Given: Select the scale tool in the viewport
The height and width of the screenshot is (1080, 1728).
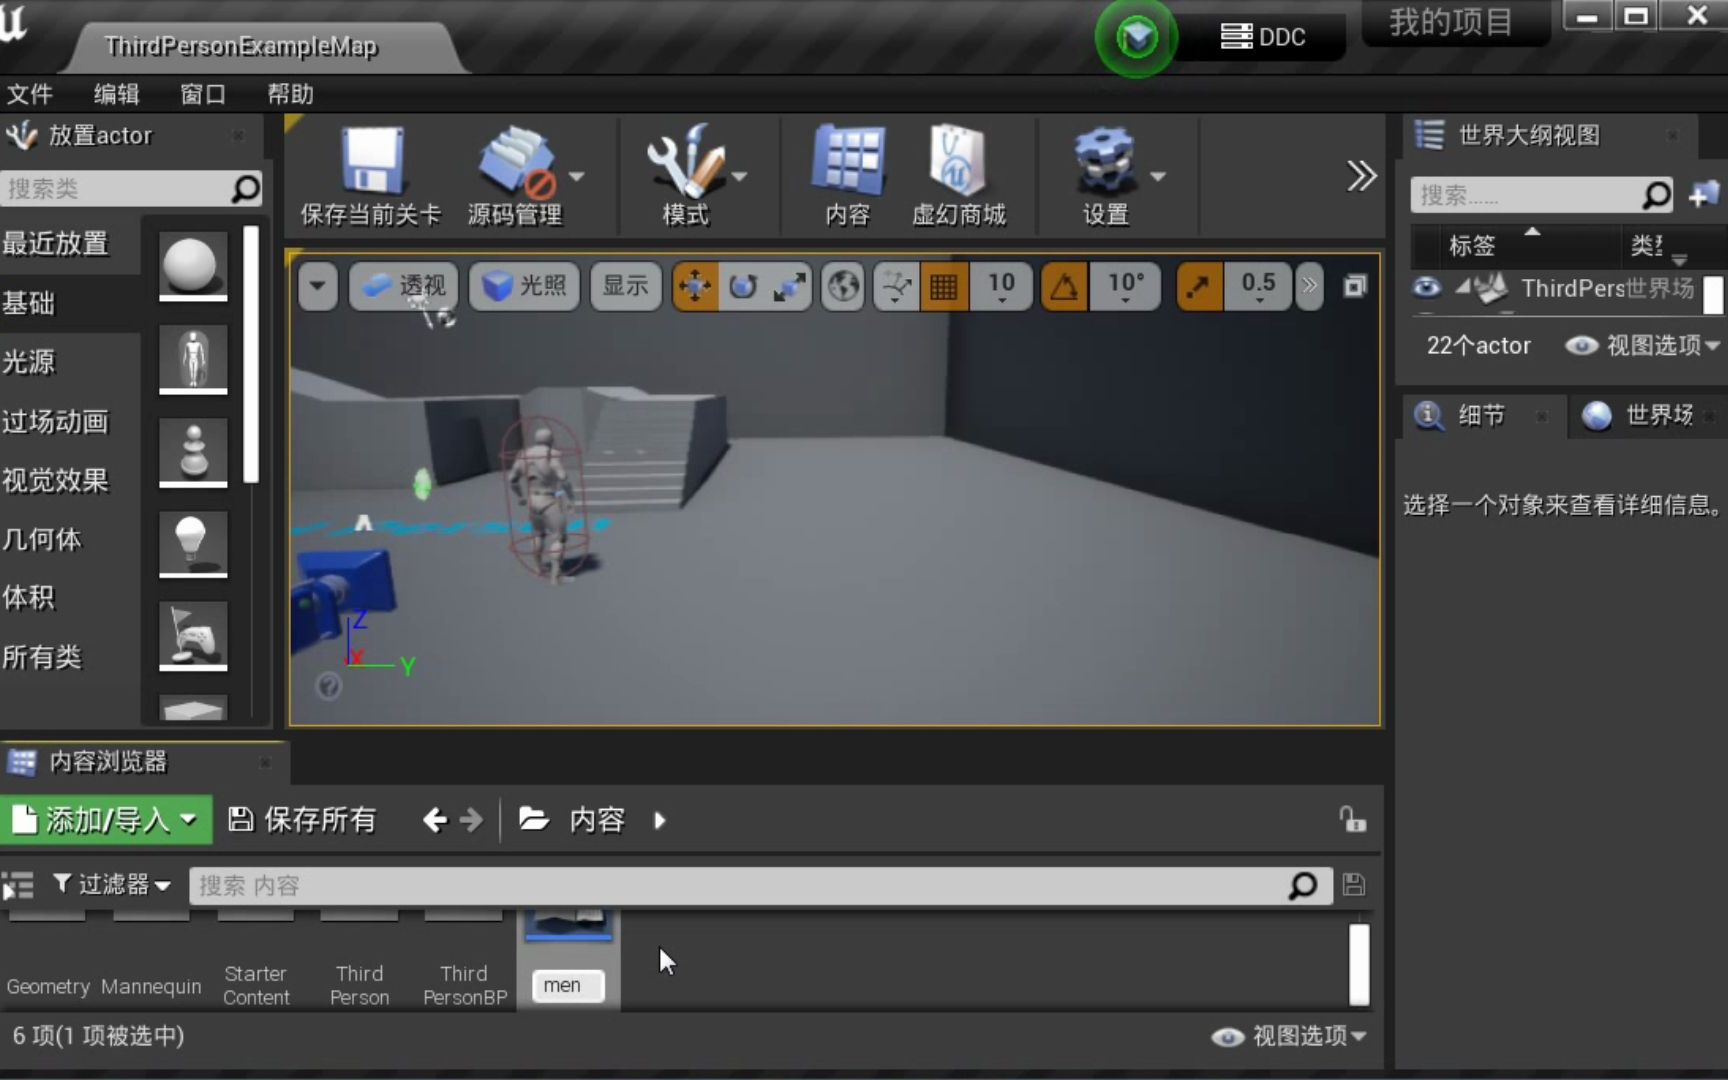Looking at the screenshot, I should pyautogui.click(x=789, y=287).
